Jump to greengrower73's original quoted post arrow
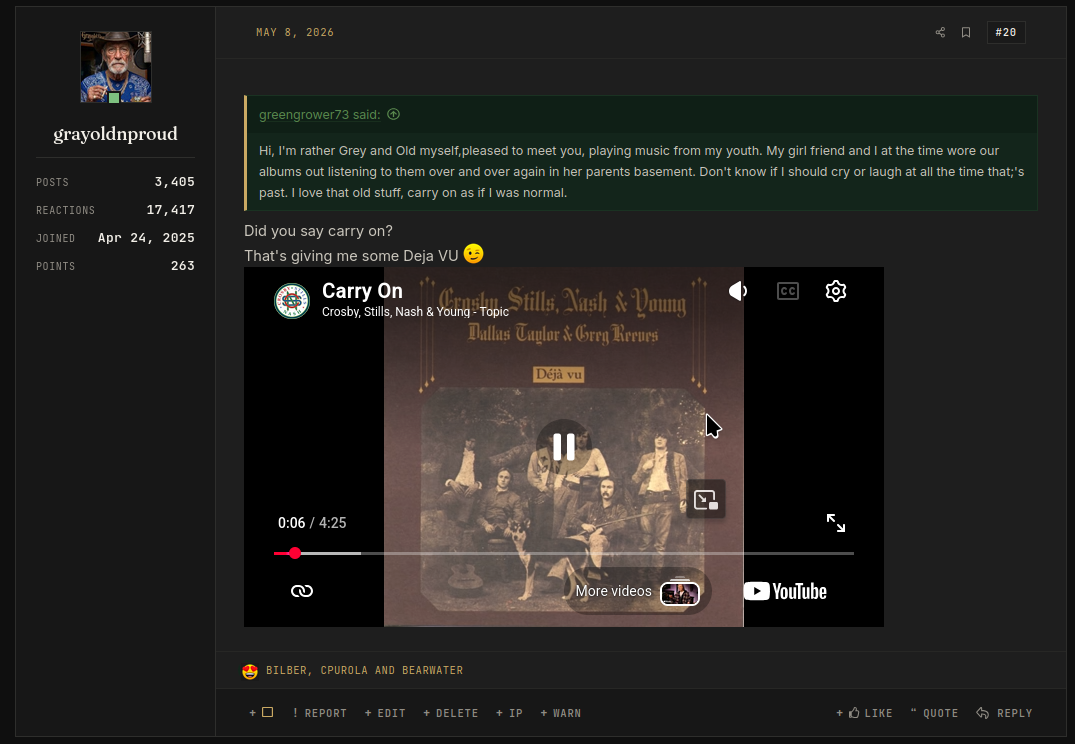This screenshot has height=744, width=1075. click(x=394, y=114)
